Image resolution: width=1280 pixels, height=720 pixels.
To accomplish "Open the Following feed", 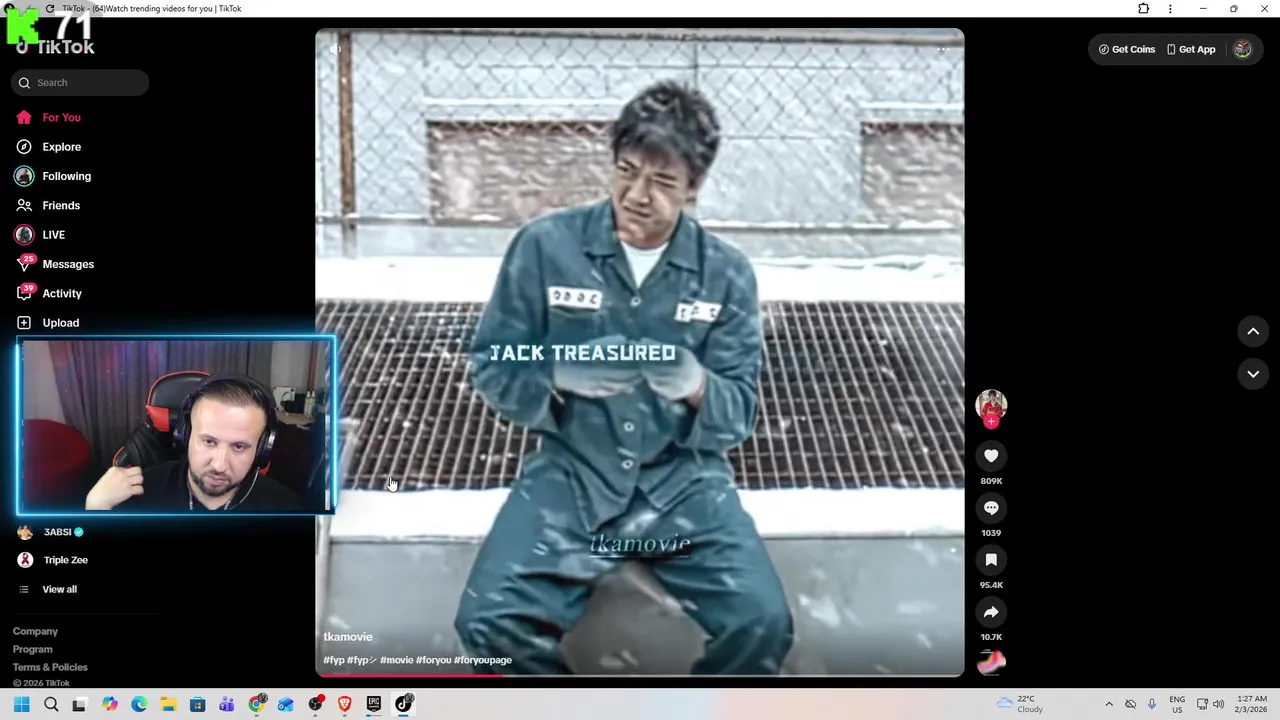I will click(x=66, y=176).
